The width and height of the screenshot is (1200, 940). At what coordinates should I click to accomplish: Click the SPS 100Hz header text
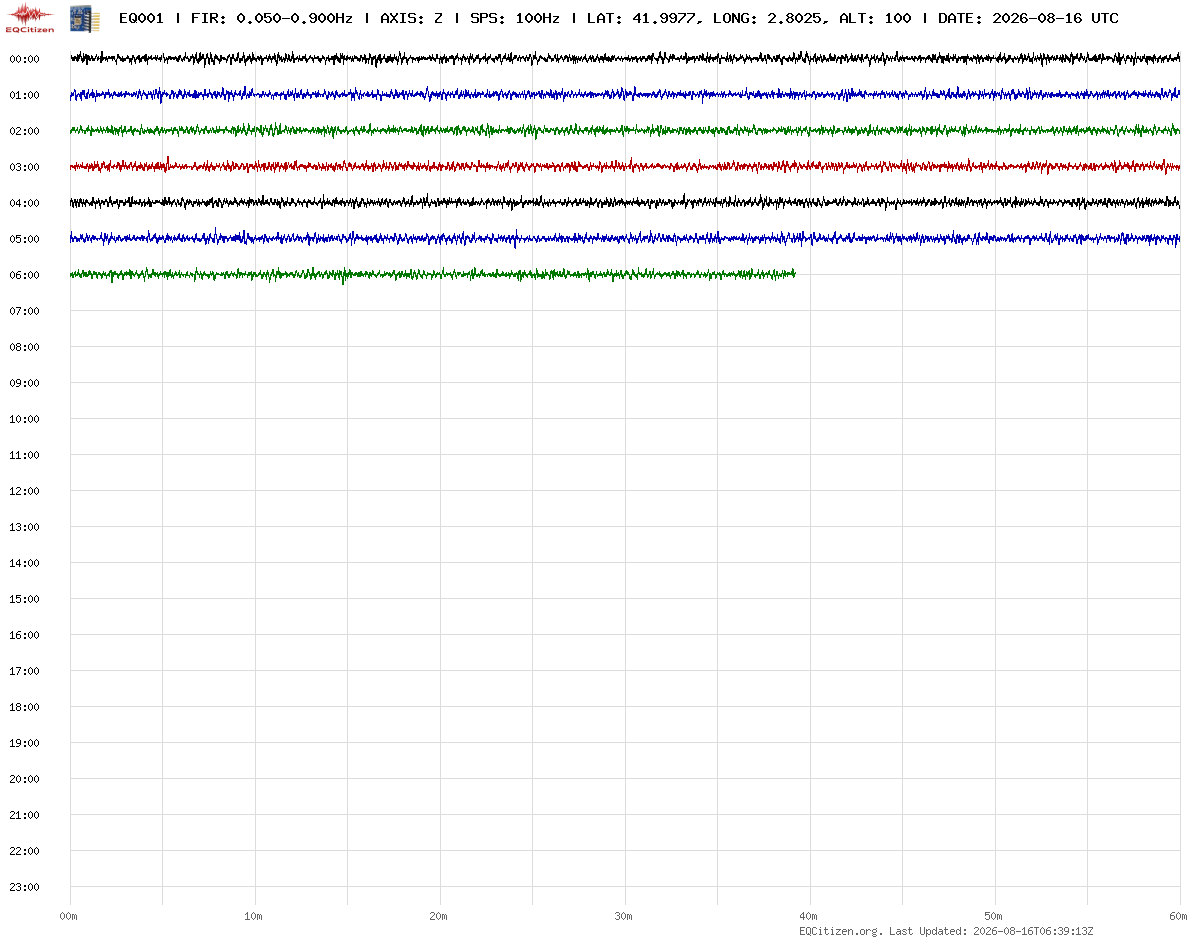point(514,18)
